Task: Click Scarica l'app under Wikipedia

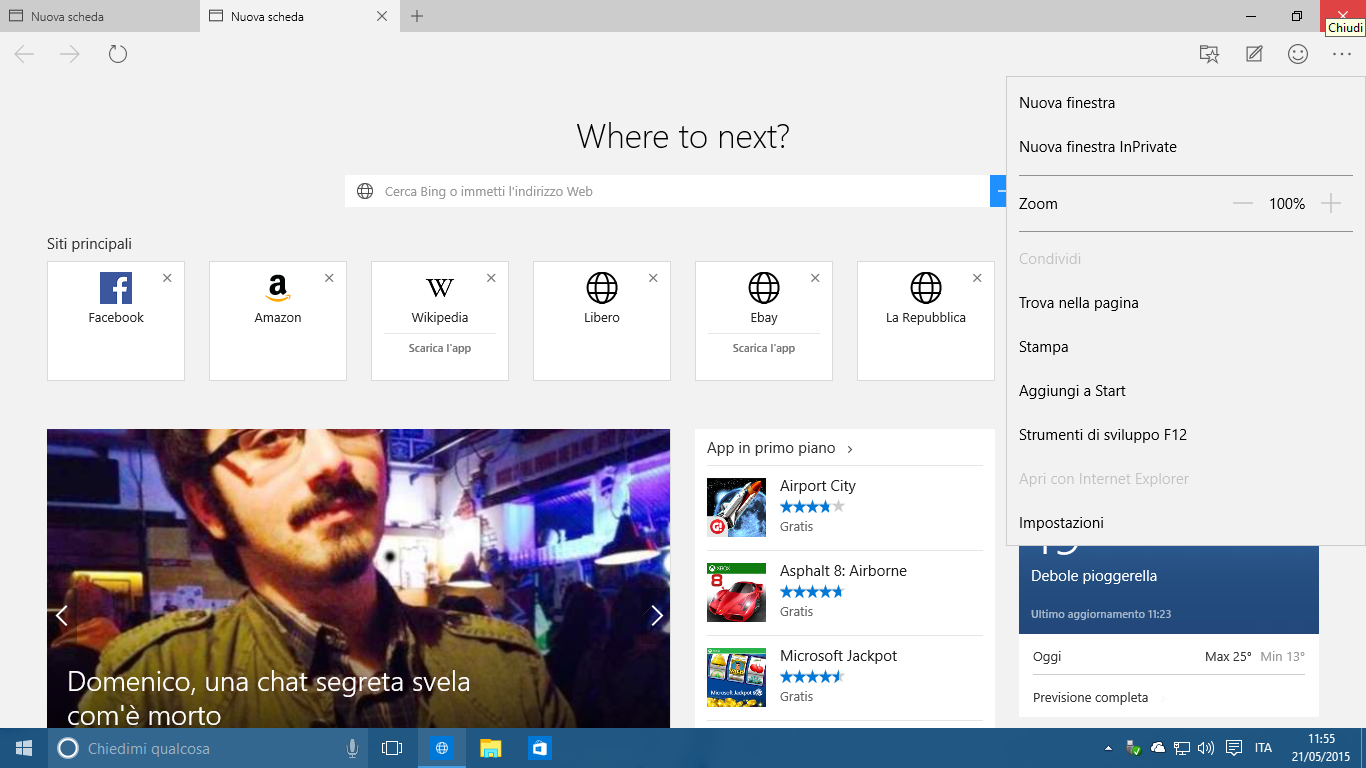Action: coord(440,348)
